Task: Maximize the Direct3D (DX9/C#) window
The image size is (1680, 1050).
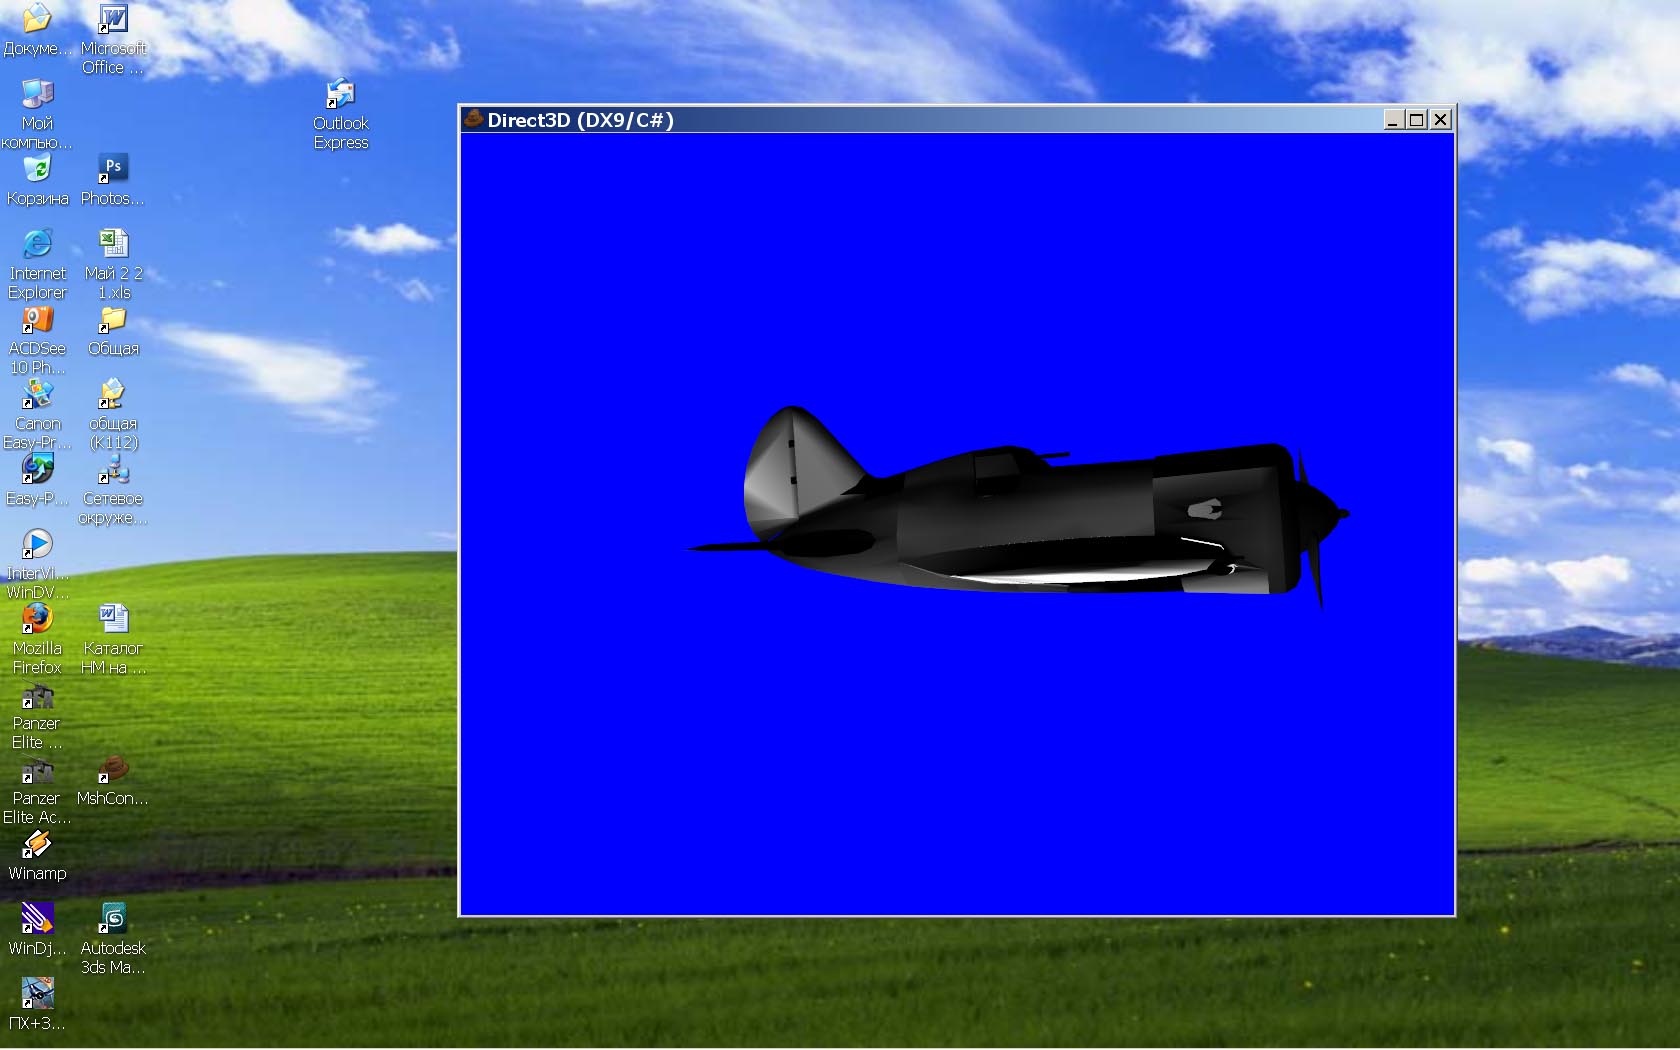Action: click(1416, 120)
